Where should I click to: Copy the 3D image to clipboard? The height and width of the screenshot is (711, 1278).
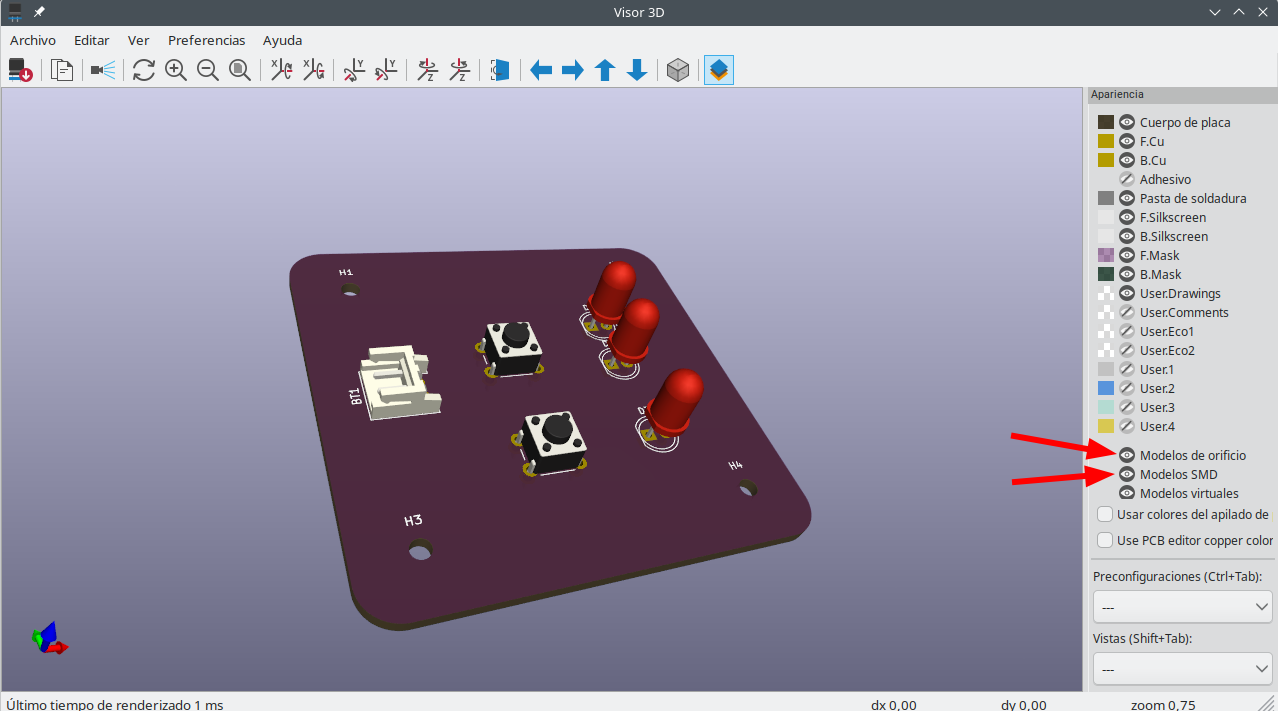62,70
